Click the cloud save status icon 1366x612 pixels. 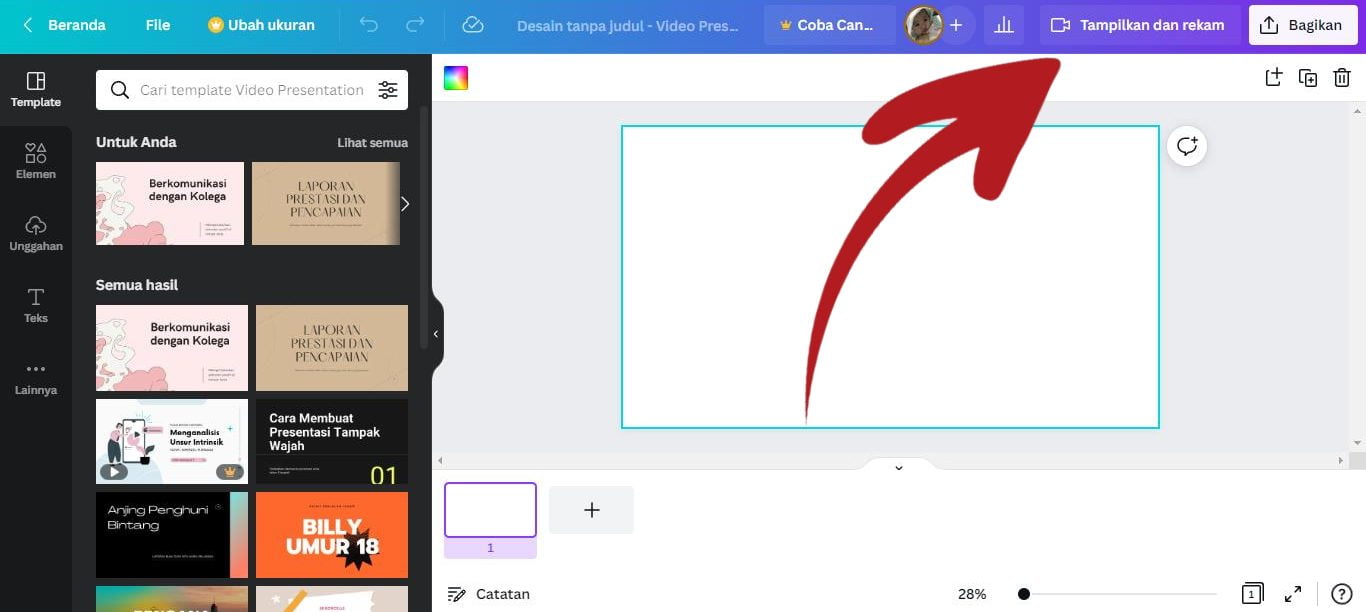click(x=473, y=24)
